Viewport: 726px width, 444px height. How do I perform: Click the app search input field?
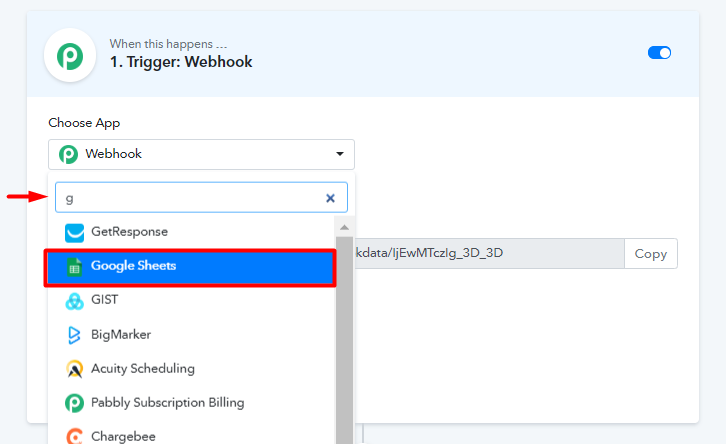(x=201, y=198)
